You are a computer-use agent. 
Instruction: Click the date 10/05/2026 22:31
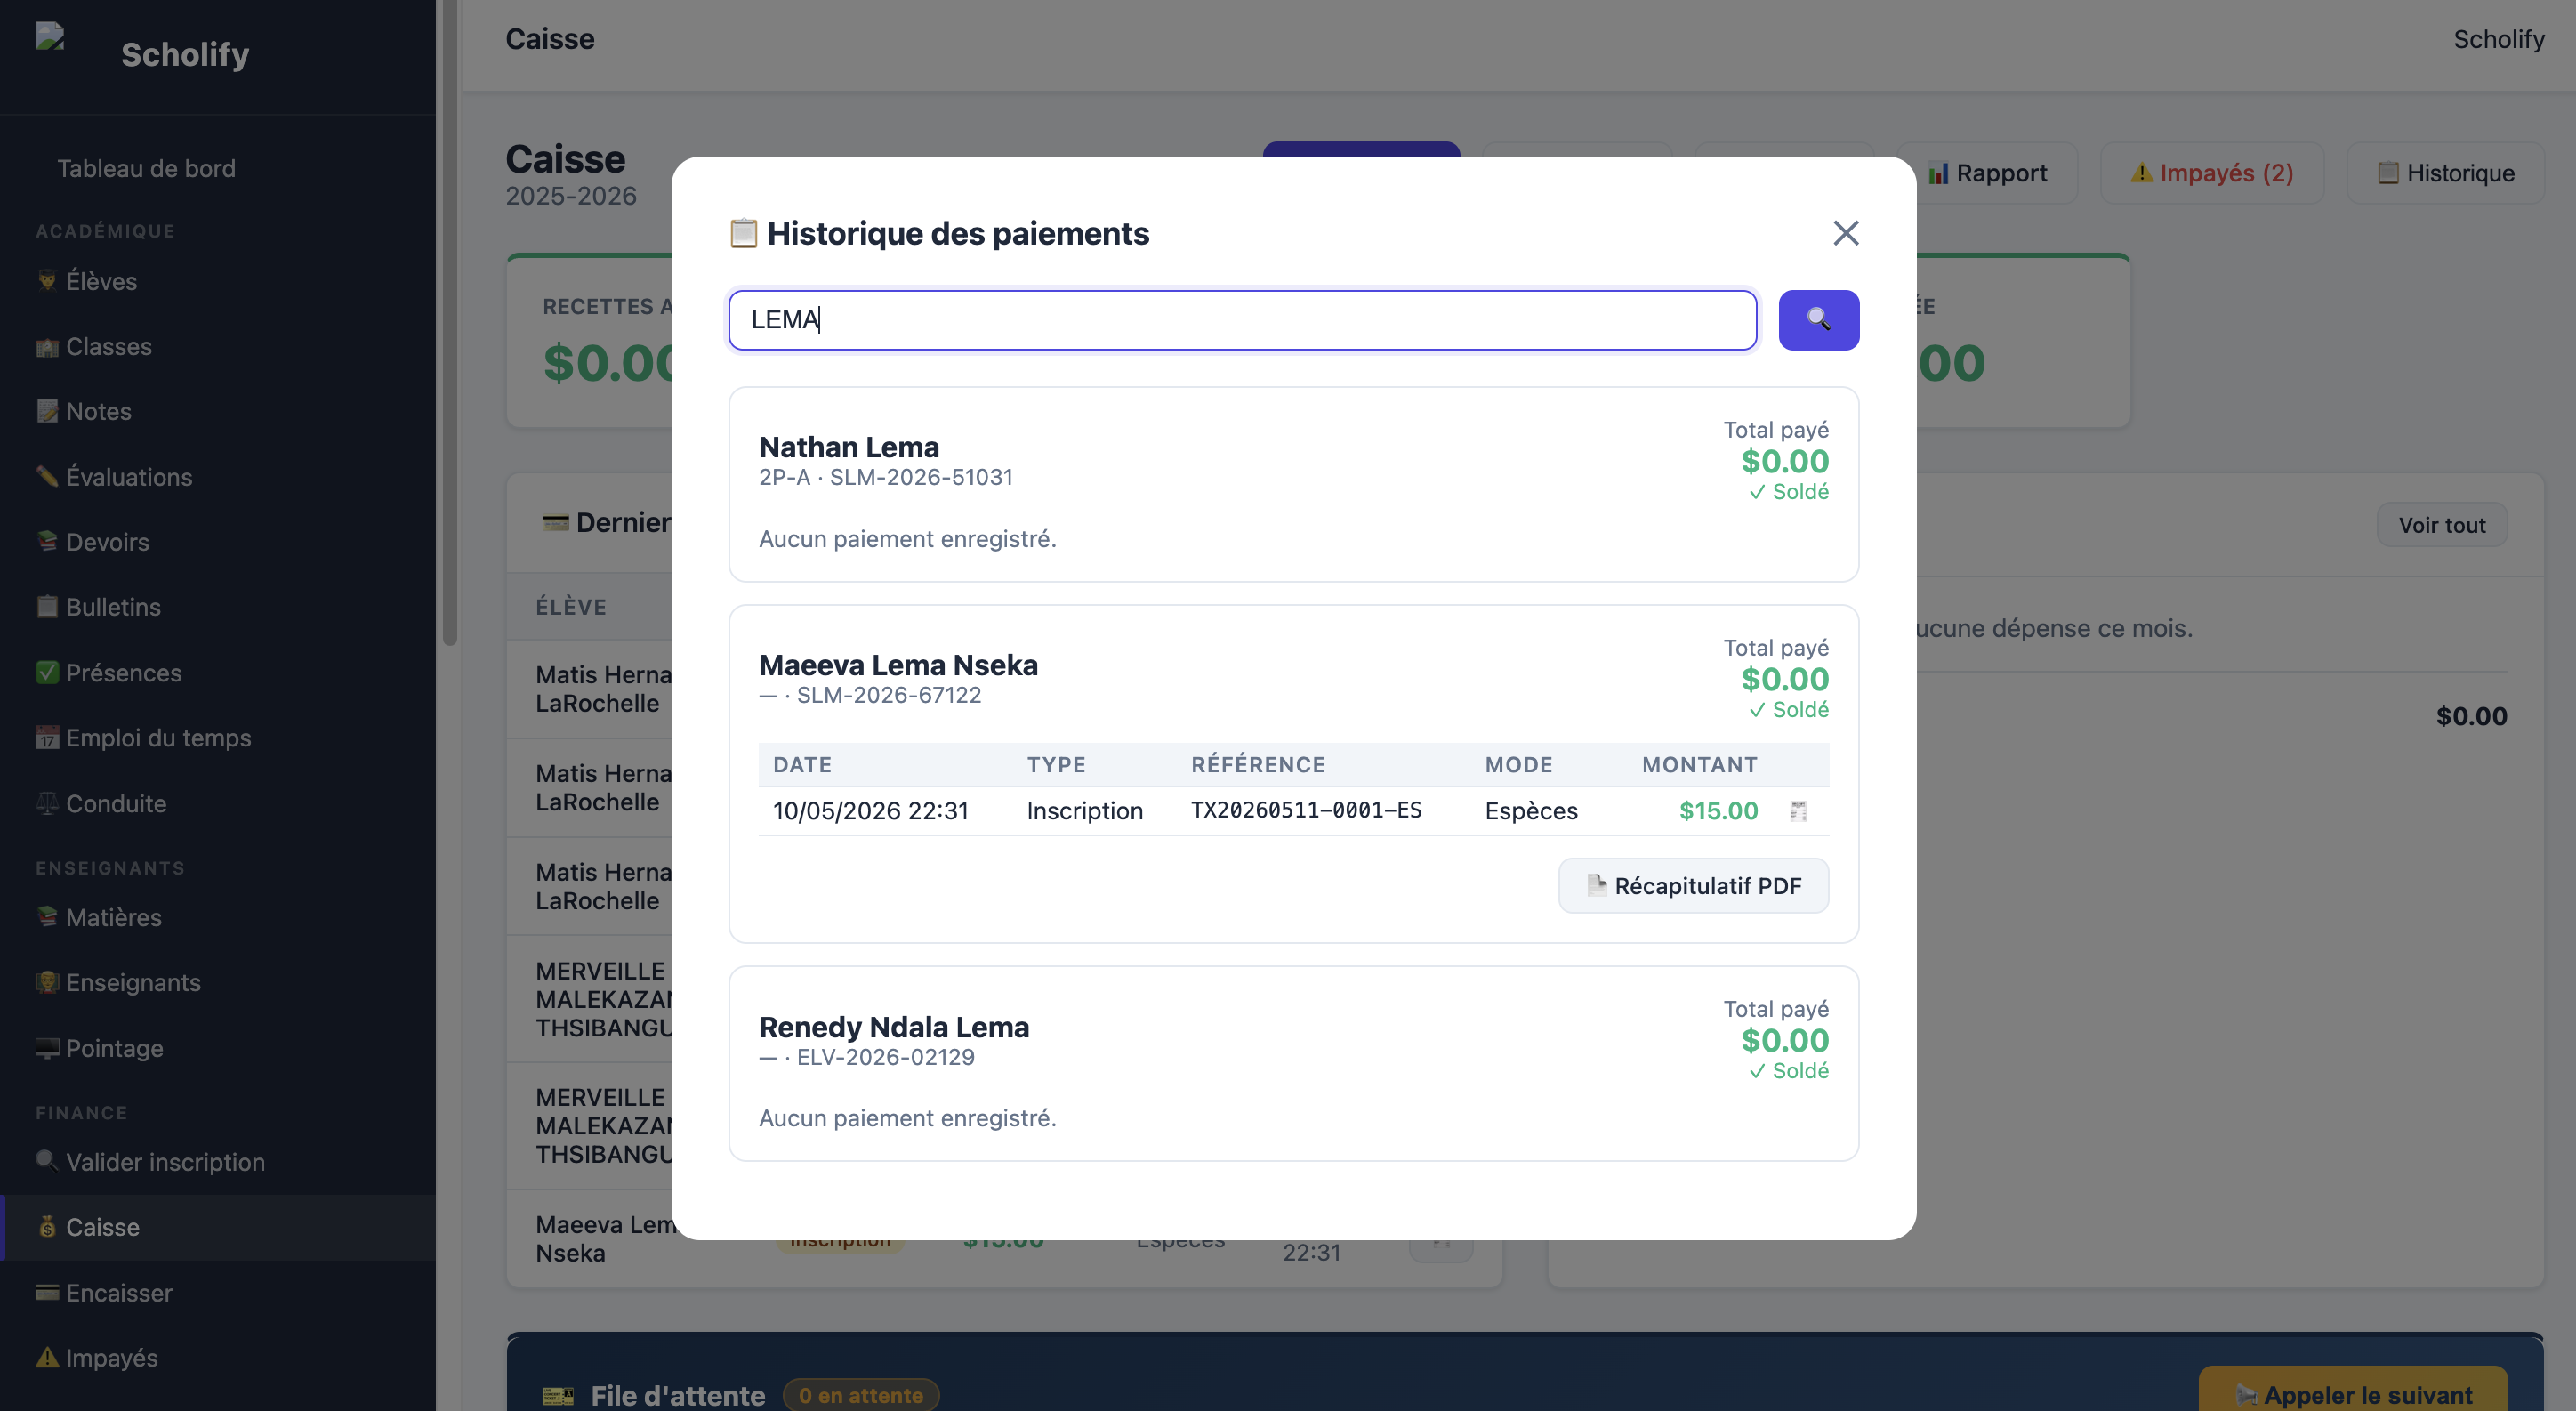pos(870,811)
